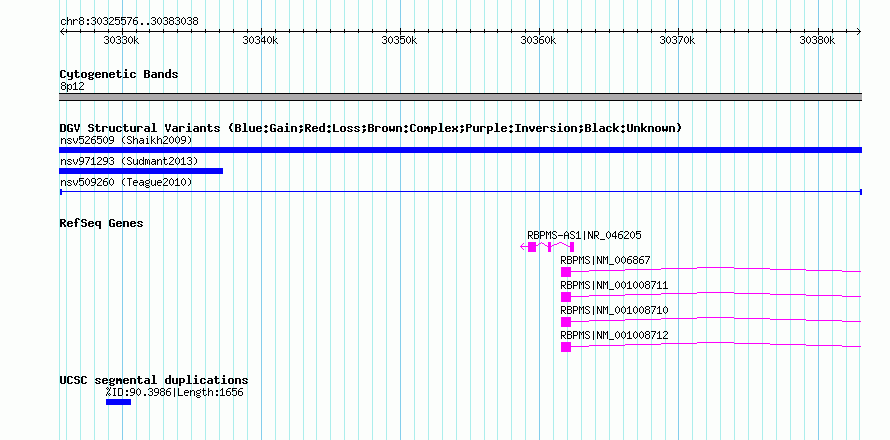Click the chr8:30325576..30383038 coordinate label
The image size is (890, 440).
click(129, 22)
